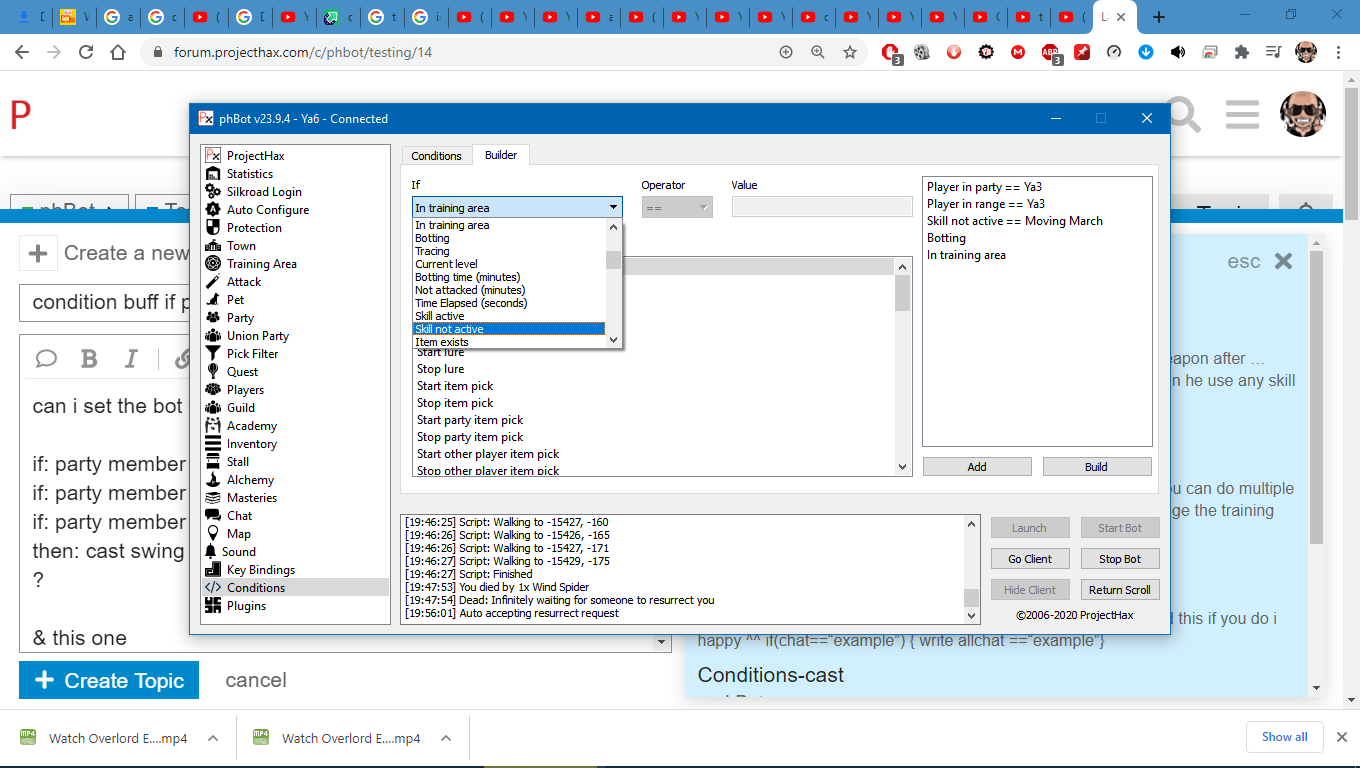The height and width of the screenshot is (768, 1360).
Task: Click the Stop Bot button
Action: 1119,559
